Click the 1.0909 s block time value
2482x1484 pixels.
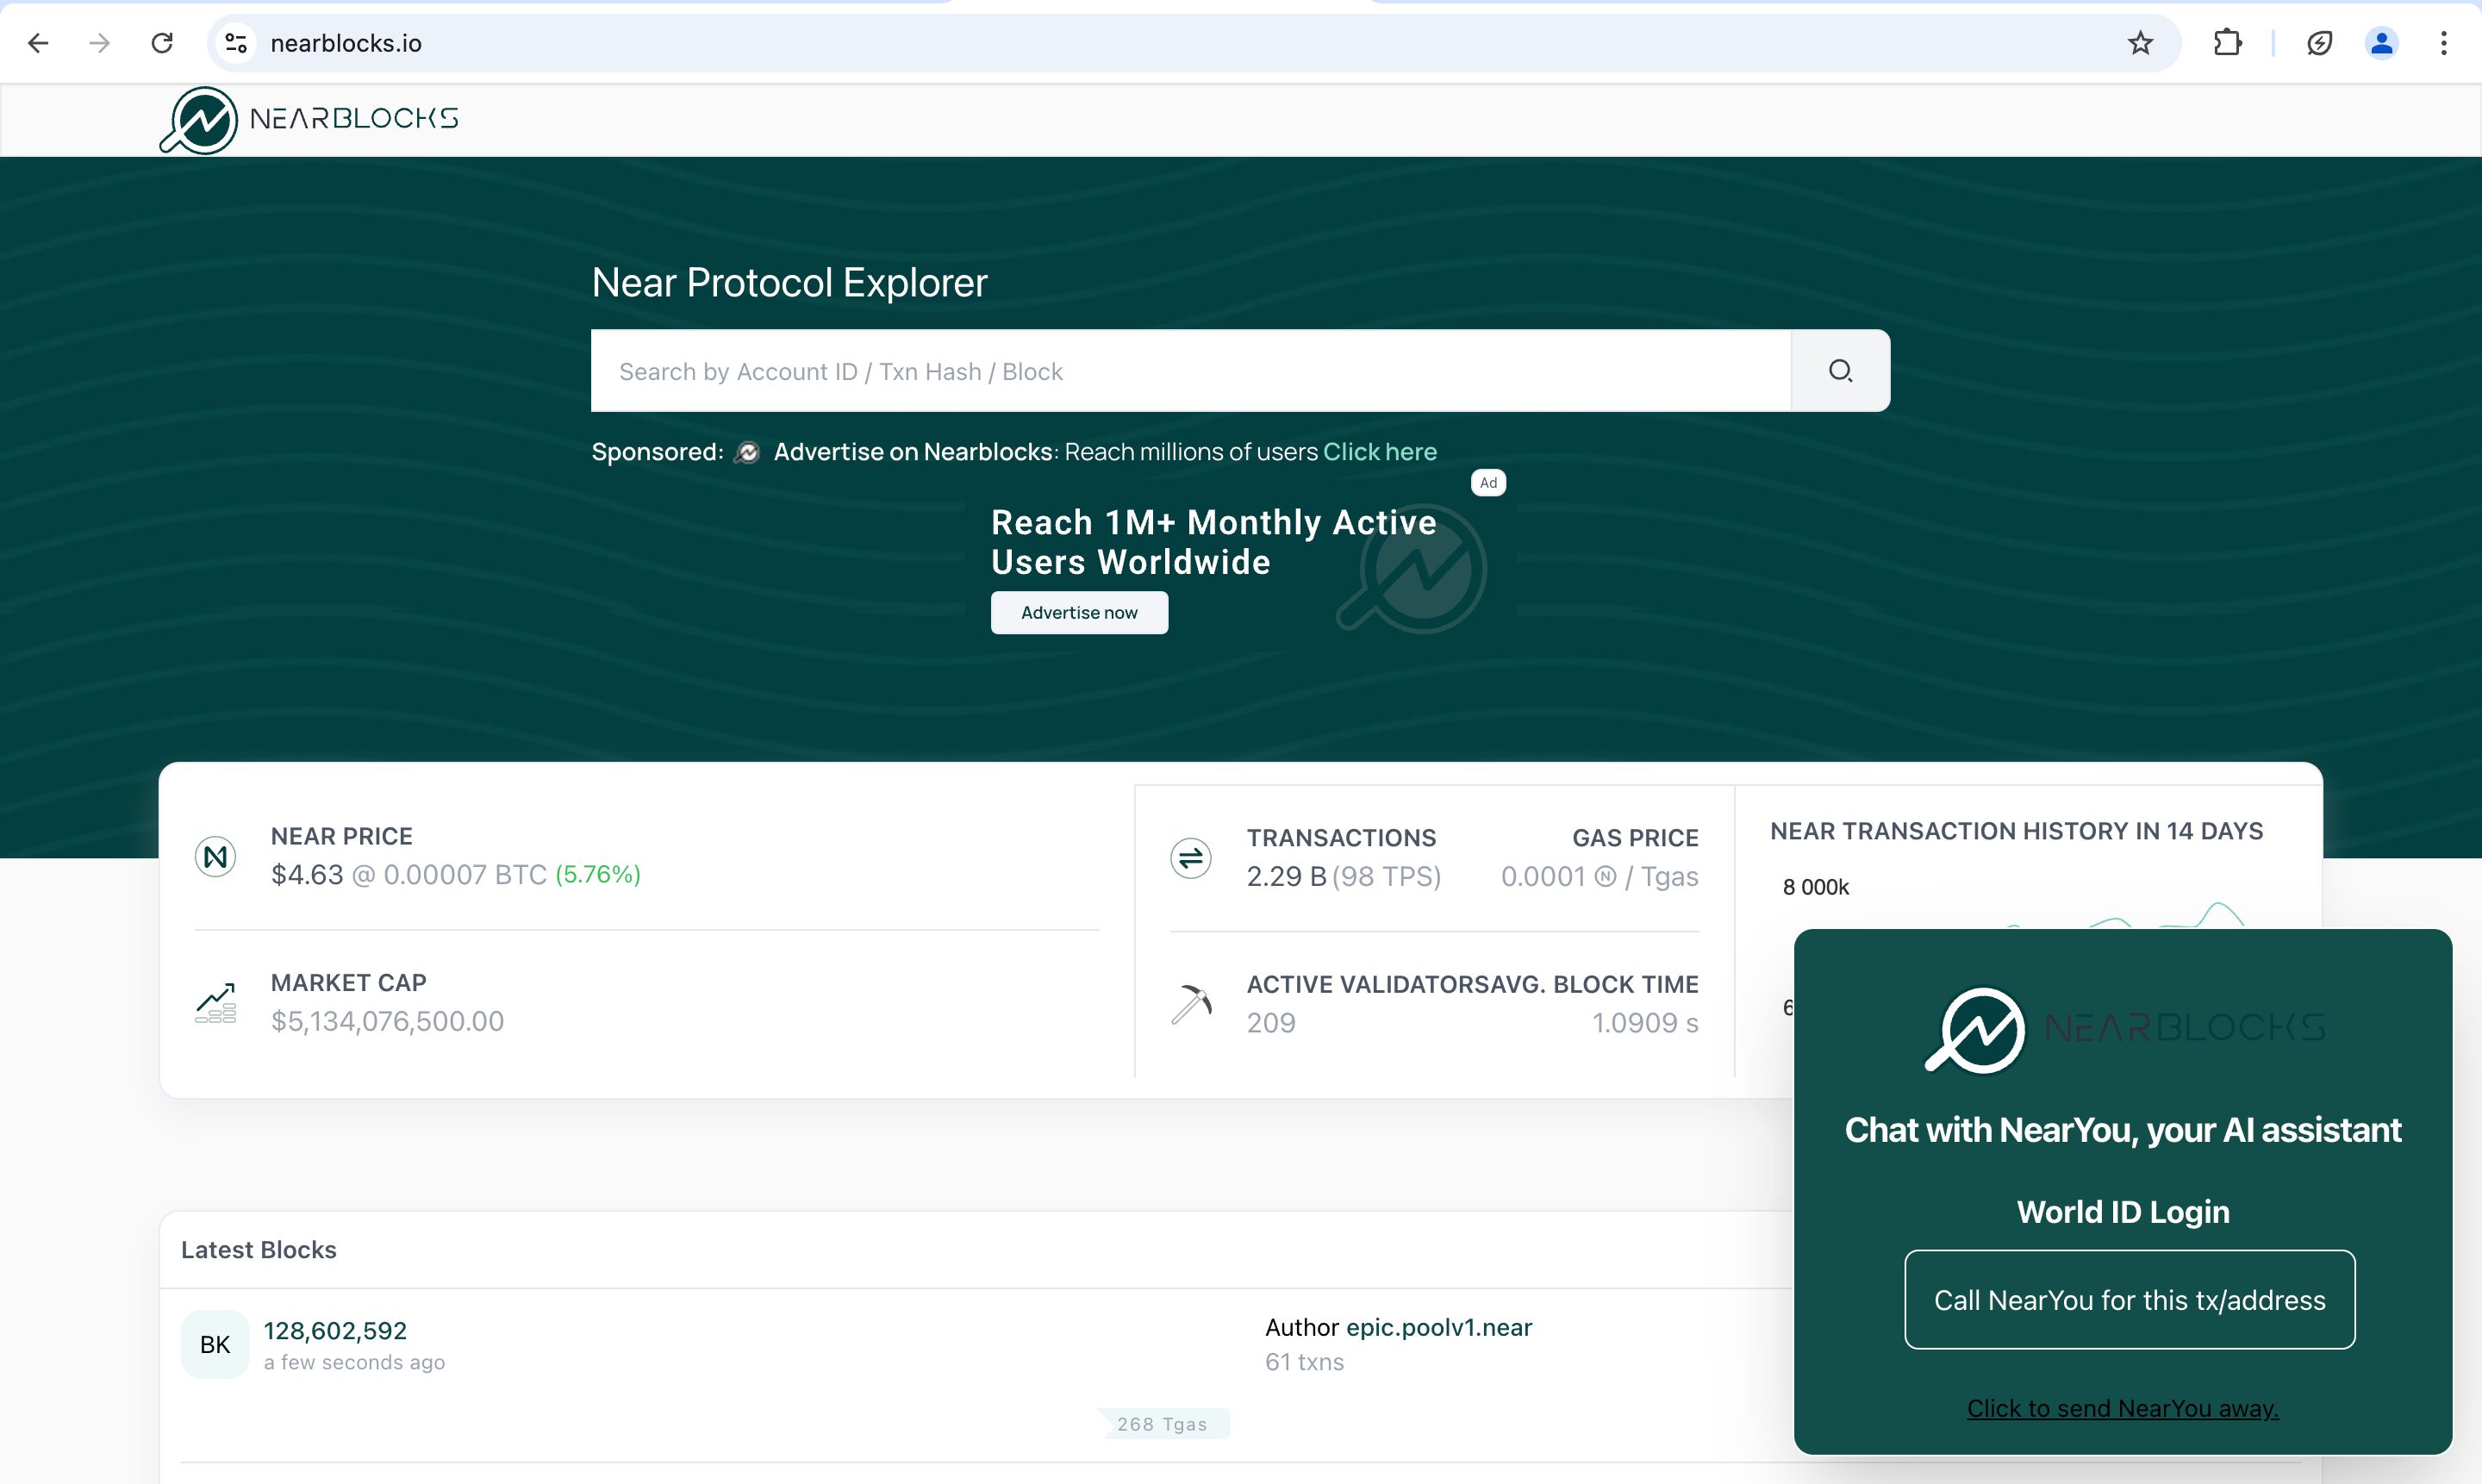1645,1022
